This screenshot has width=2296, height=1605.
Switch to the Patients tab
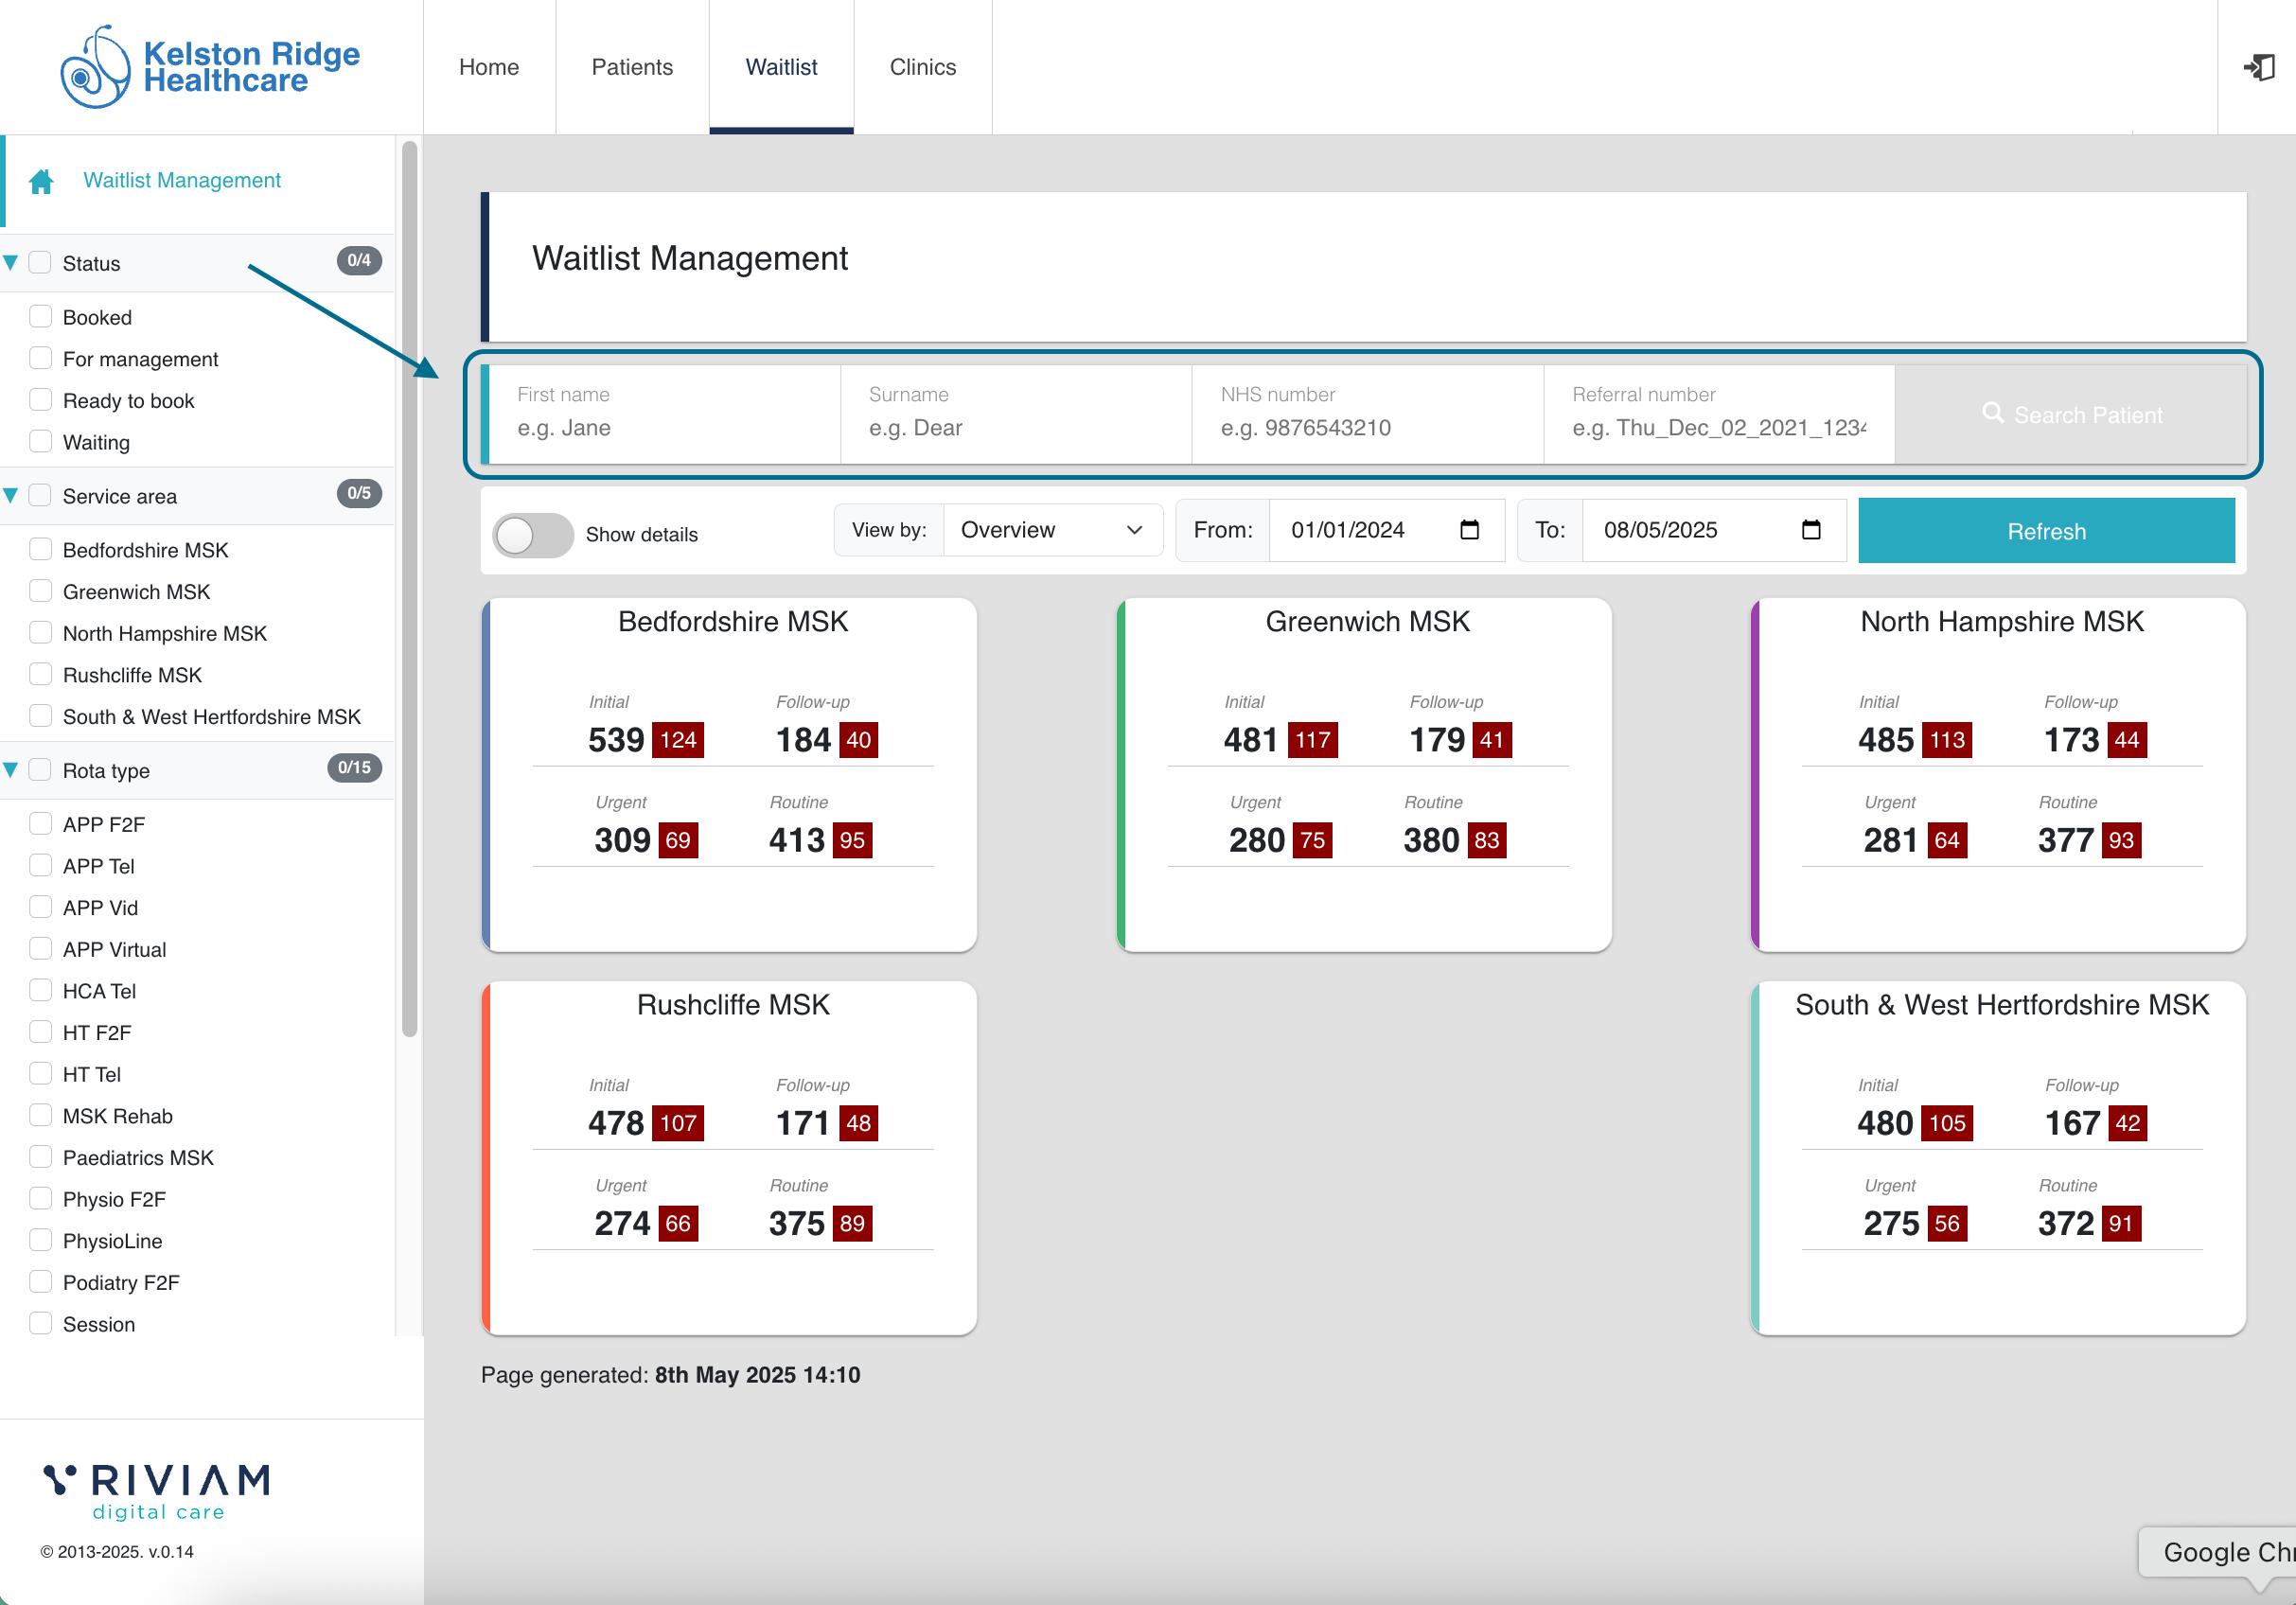[x=632, y=67]
